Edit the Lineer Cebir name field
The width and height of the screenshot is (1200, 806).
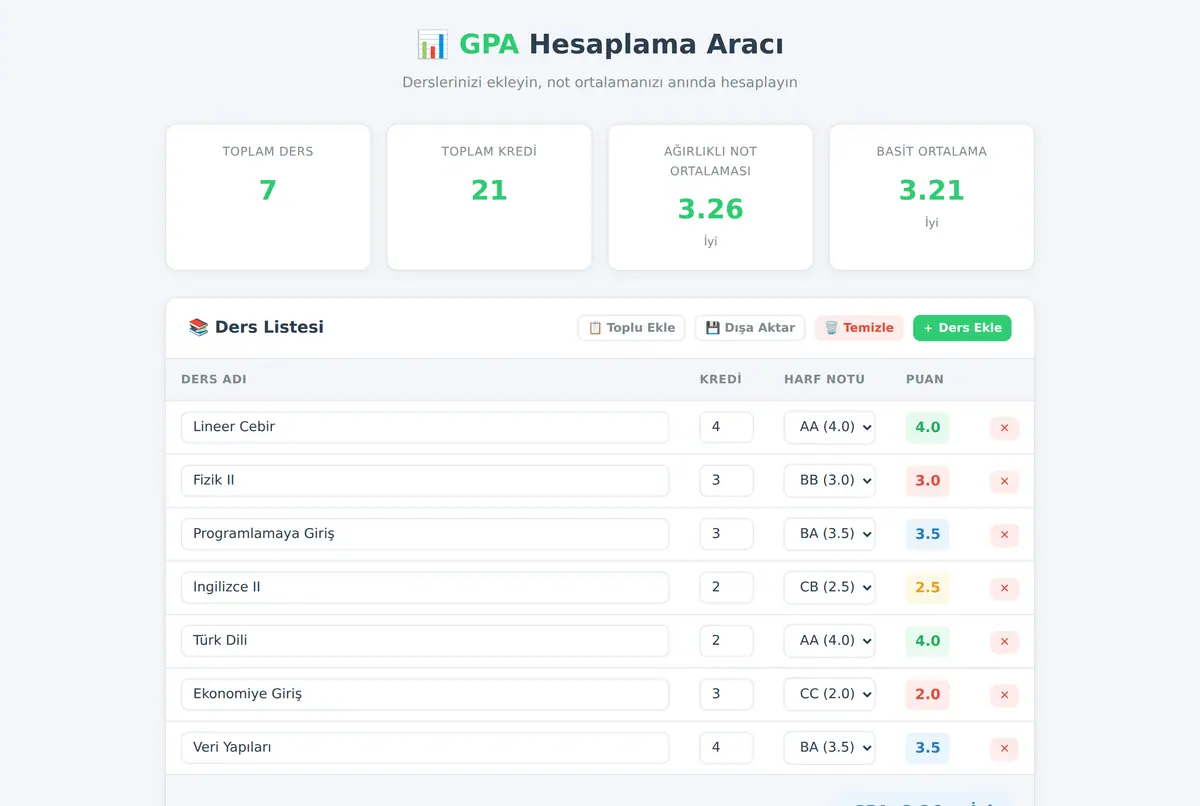click(x=425, y=427)
